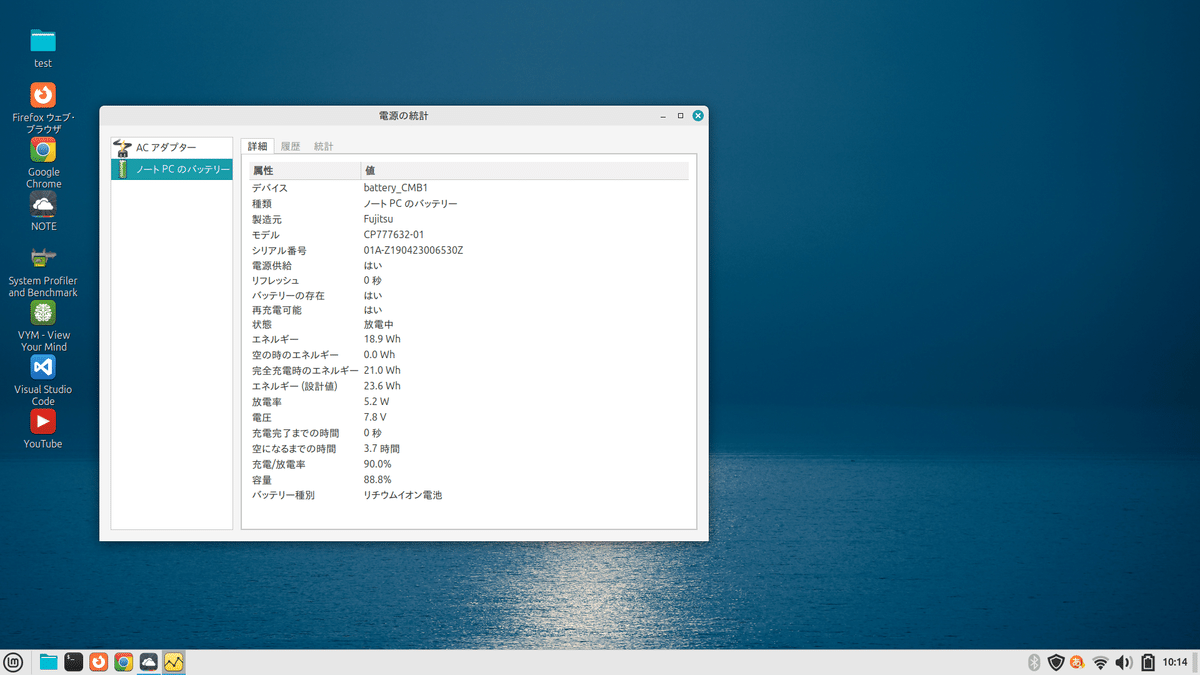Open the Linux Mint start menu
1200x675 pixels.
pyautogui.click(x=14, y=662)
